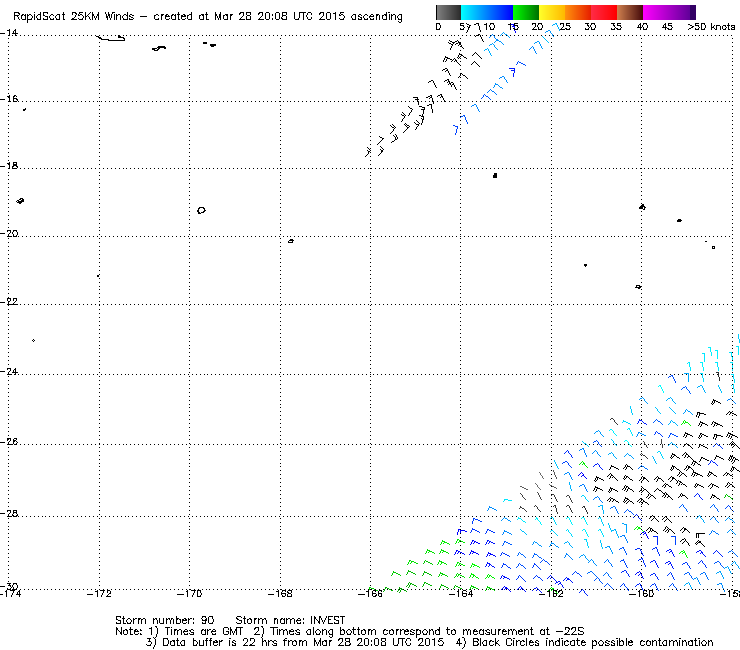This screenshot has width=740, height=650.
Task: Click the "-164" longitude axis label
Action: [461, 594]
